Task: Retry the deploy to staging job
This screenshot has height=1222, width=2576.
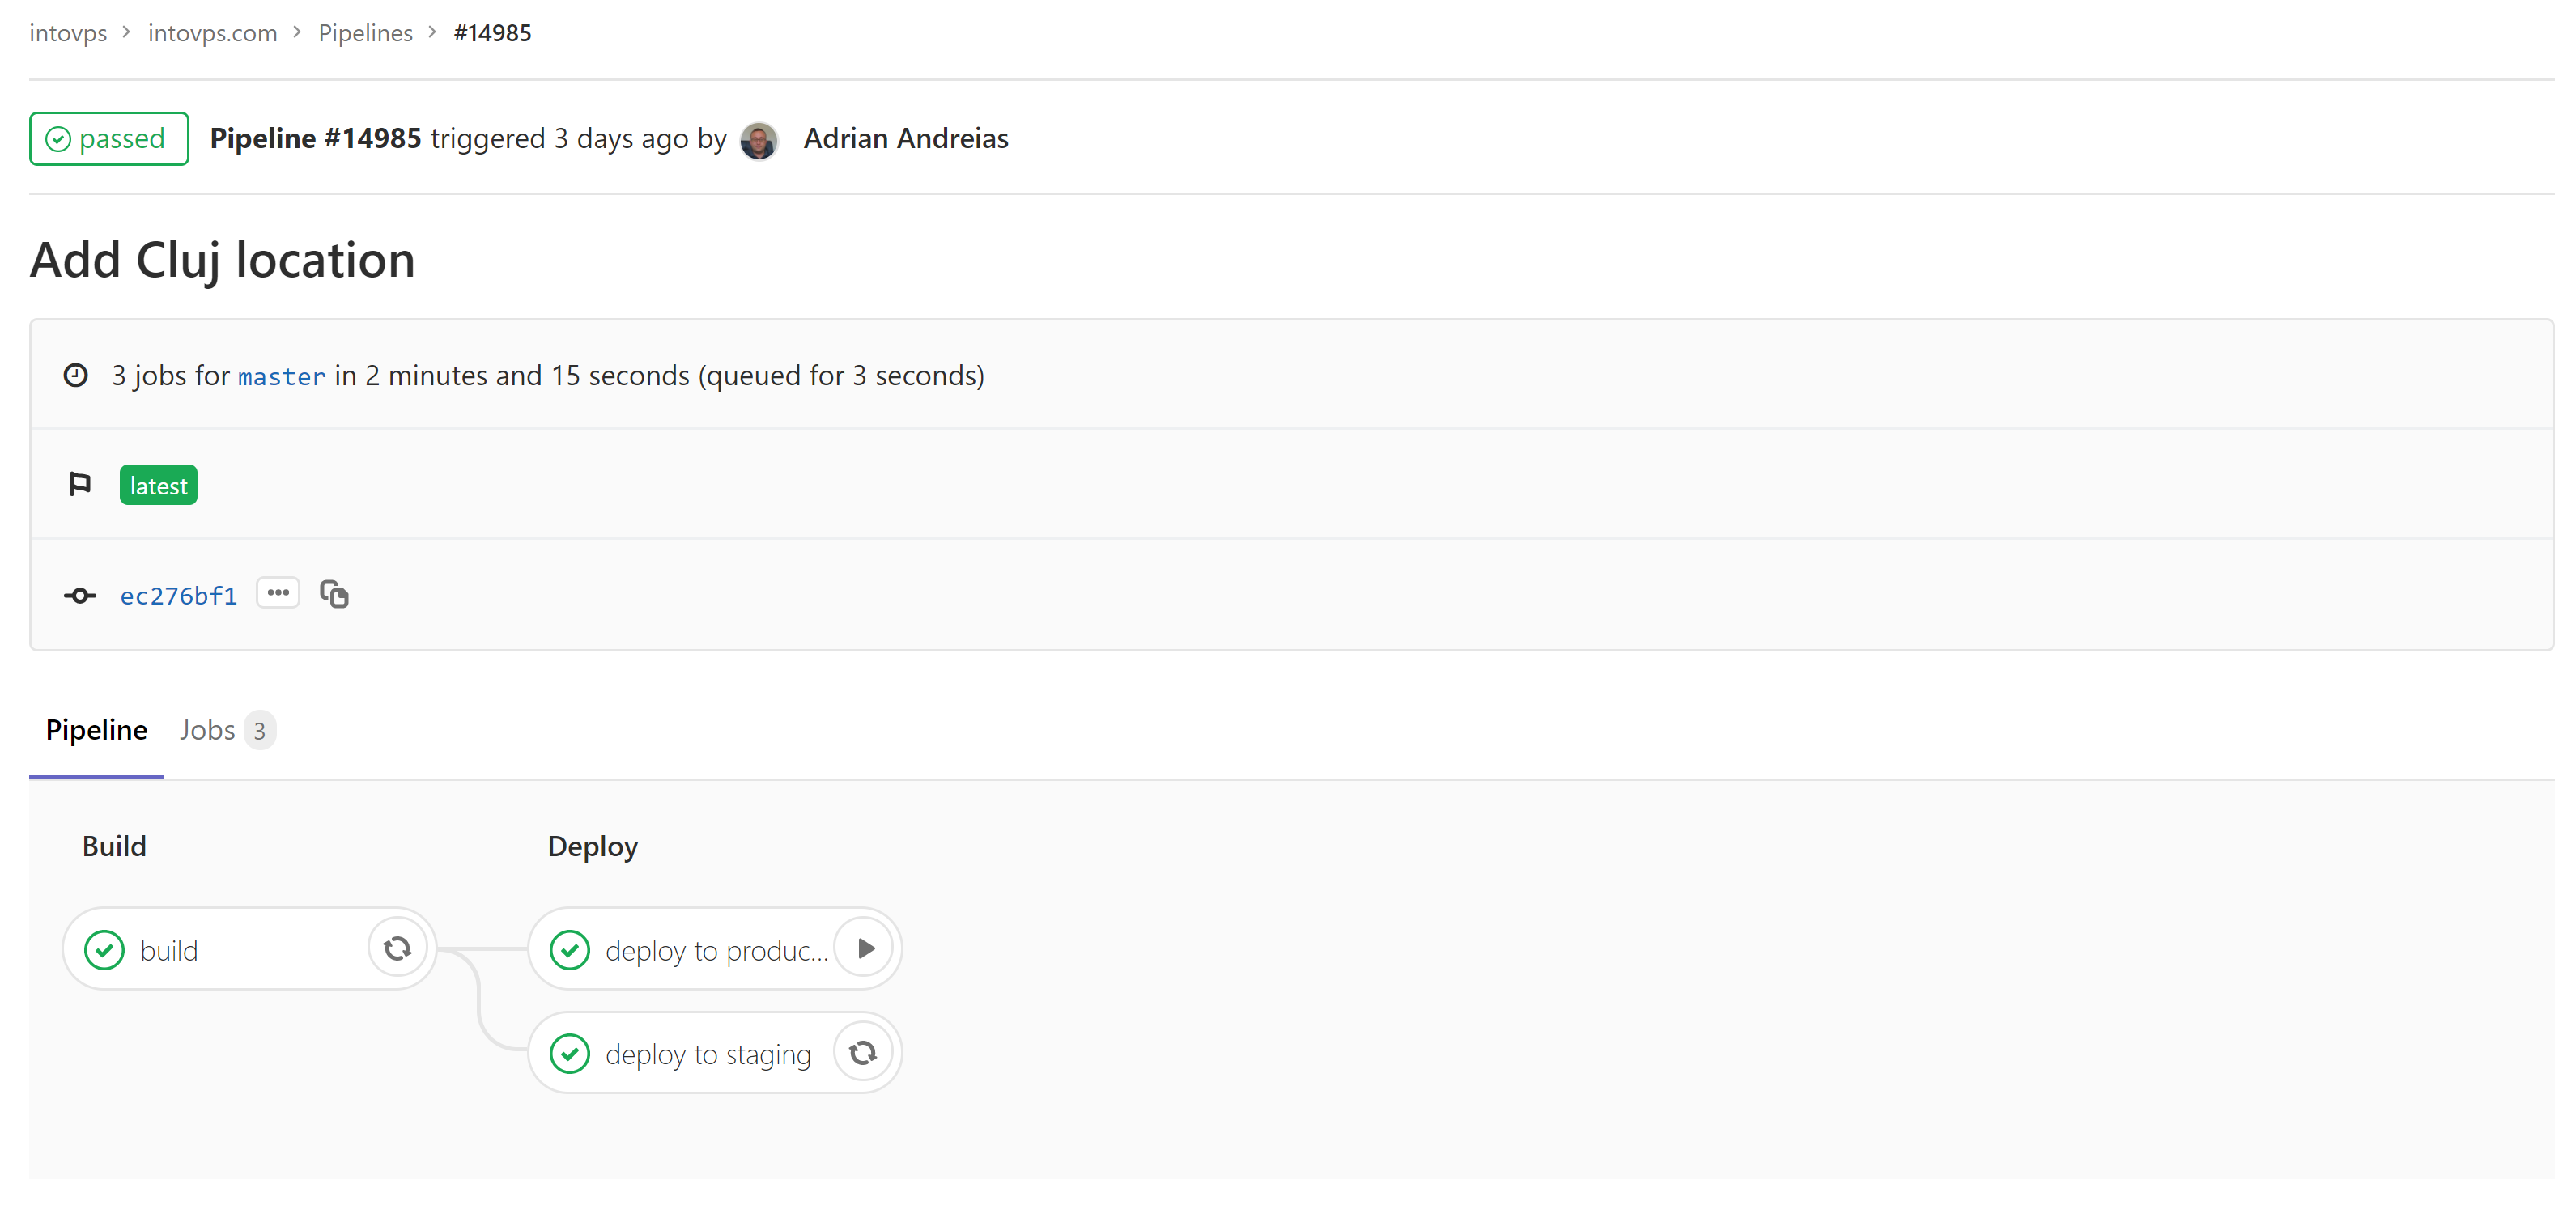Action: [x=864, y=1052]
